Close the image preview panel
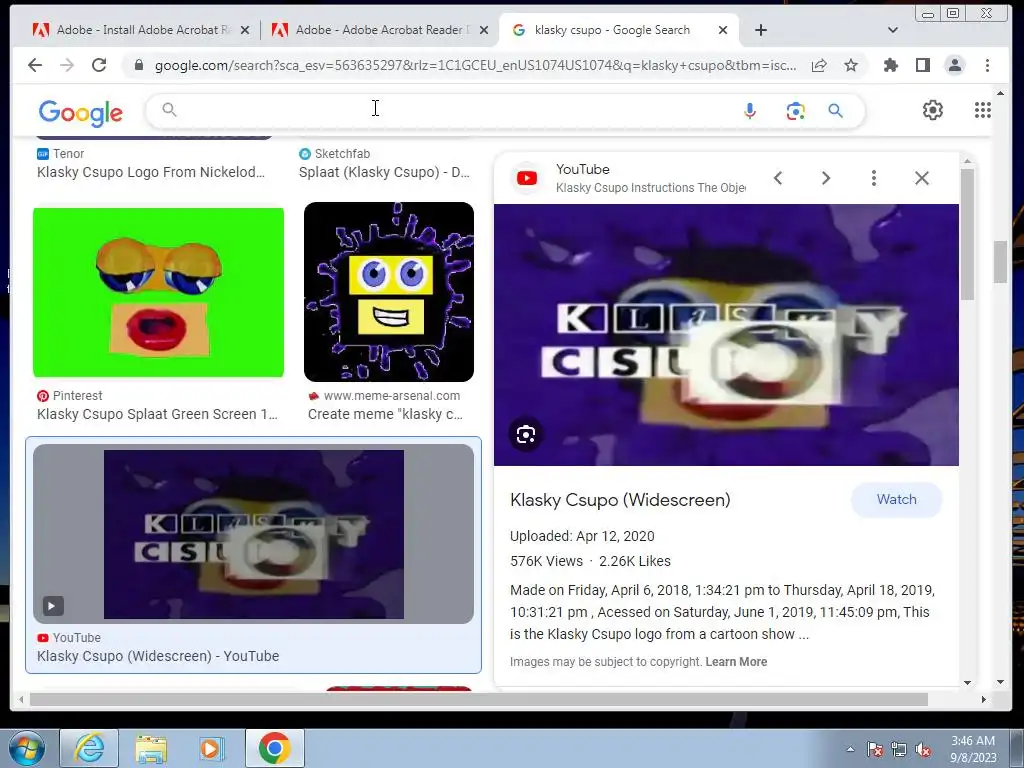Image resolution: width=1024 pixels, height=768 pixels. [x=921, y=178]
